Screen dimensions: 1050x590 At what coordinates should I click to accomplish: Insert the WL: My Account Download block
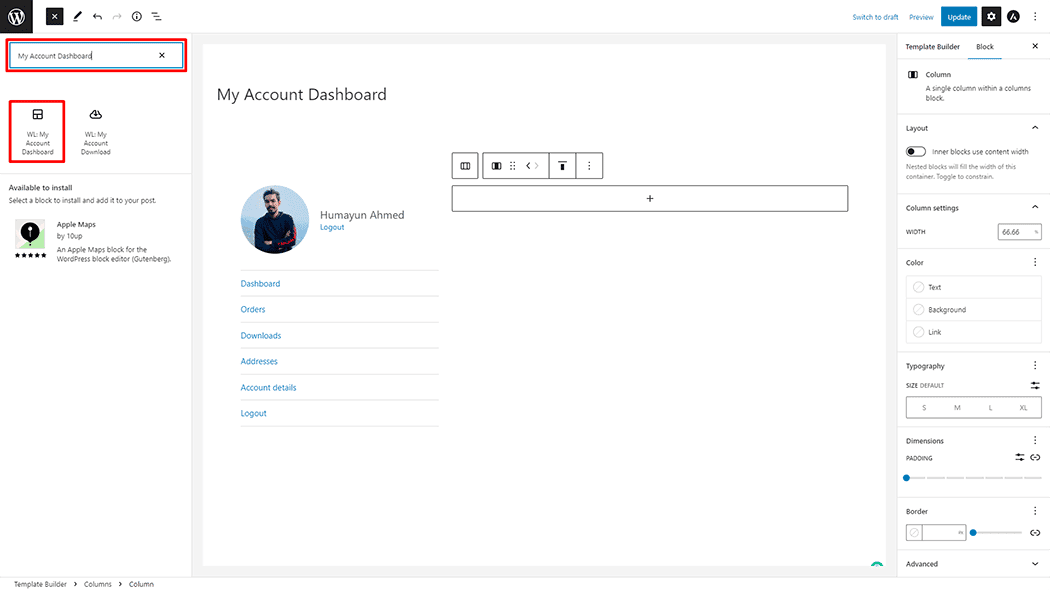[96, 131]
